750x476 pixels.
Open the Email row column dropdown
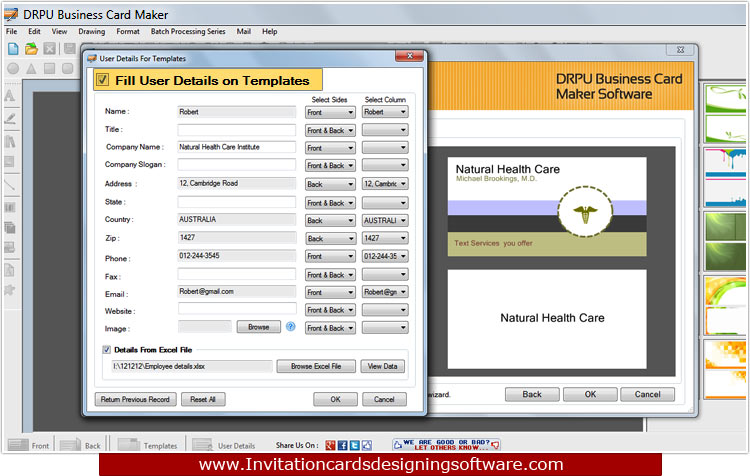point(385,292)
